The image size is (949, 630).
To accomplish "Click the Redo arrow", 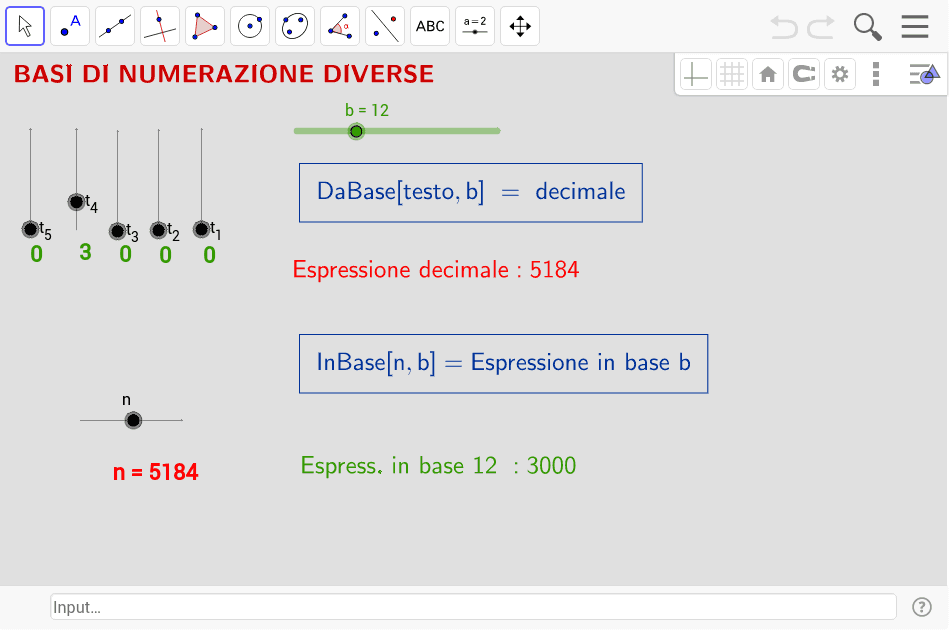I will click(x=821, y=27).
